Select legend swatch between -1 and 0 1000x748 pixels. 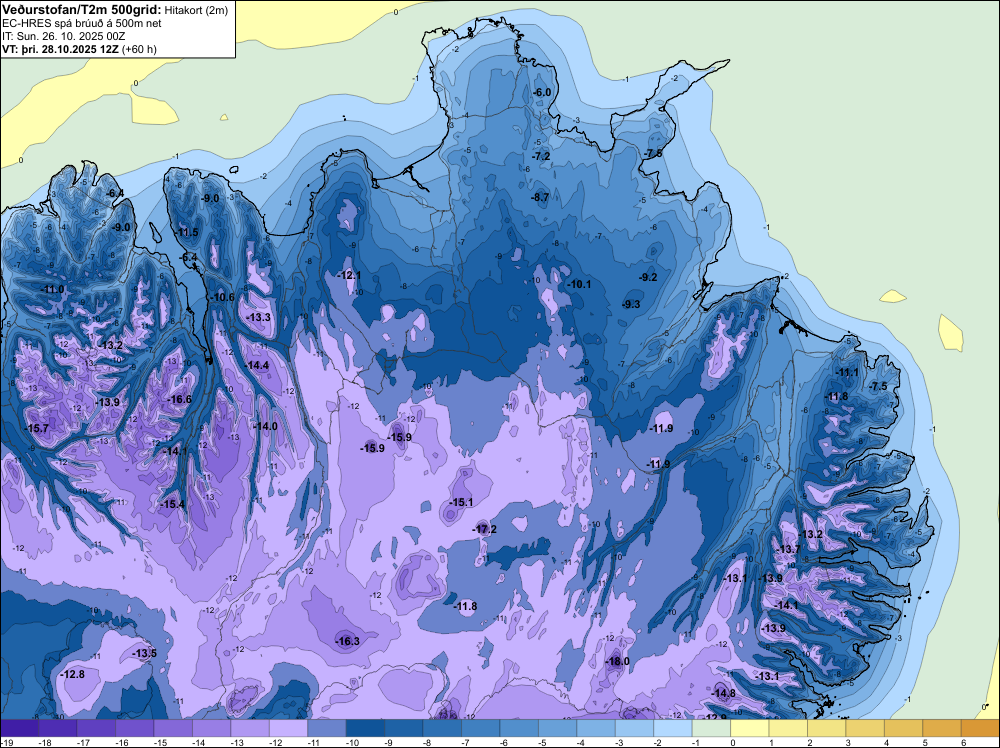point(711,728)
